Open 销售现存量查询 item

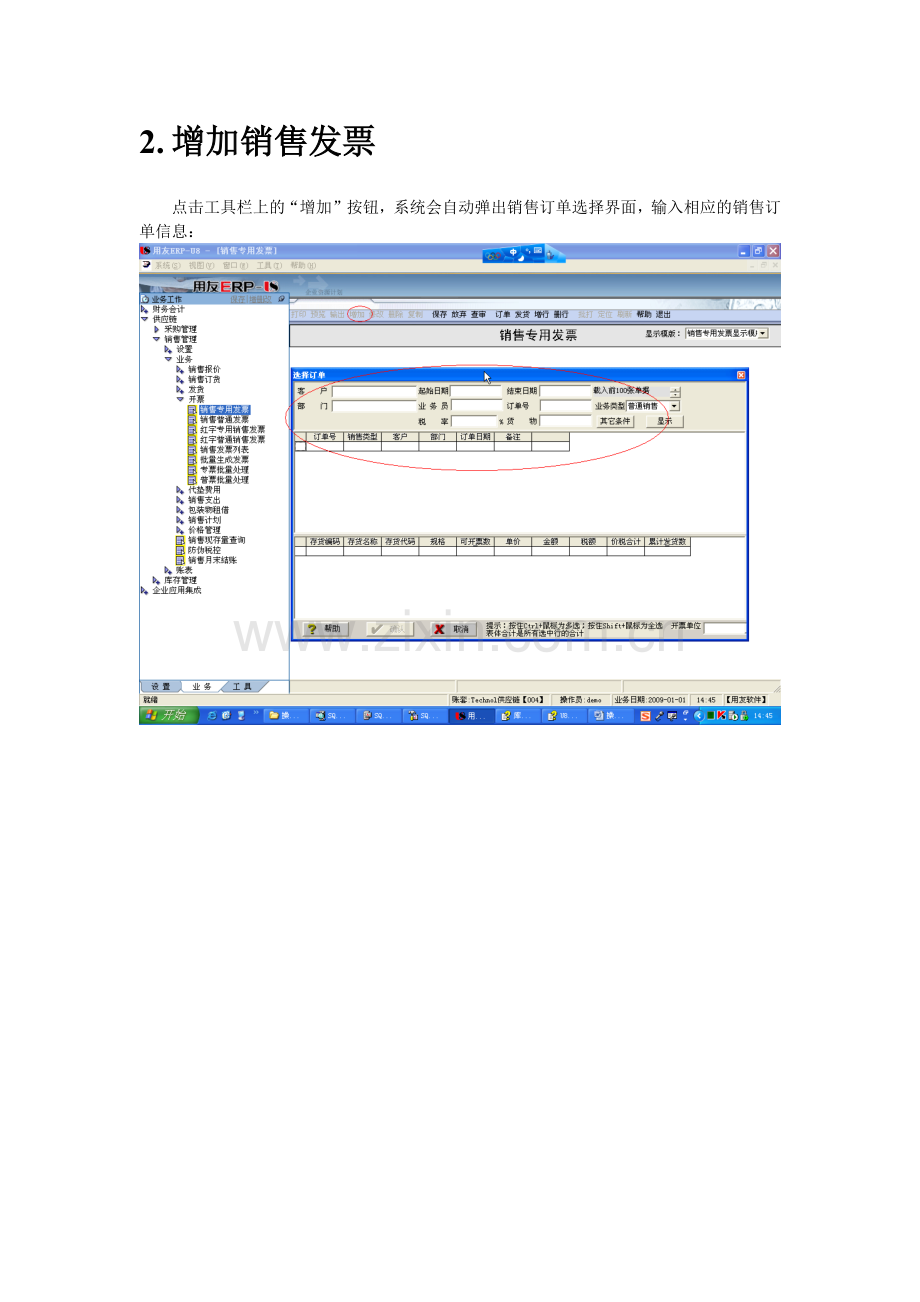(216, 540)
